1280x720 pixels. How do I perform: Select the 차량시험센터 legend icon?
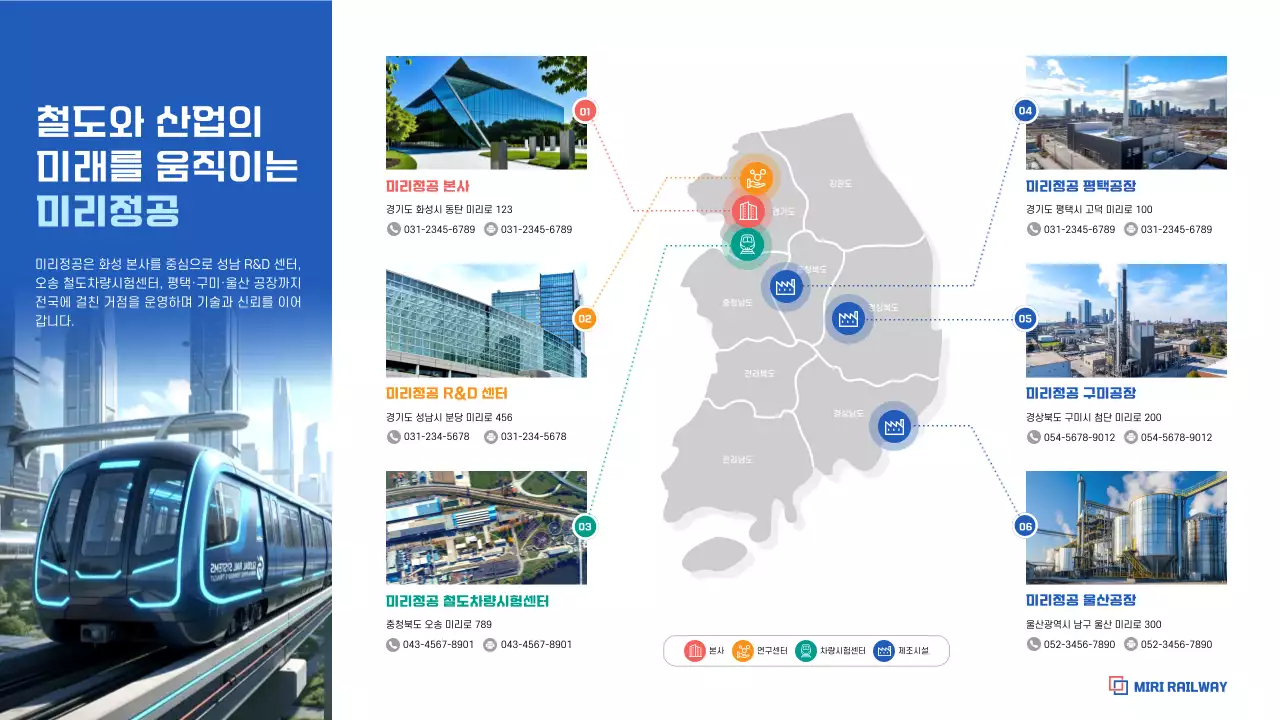click(806, 651)
